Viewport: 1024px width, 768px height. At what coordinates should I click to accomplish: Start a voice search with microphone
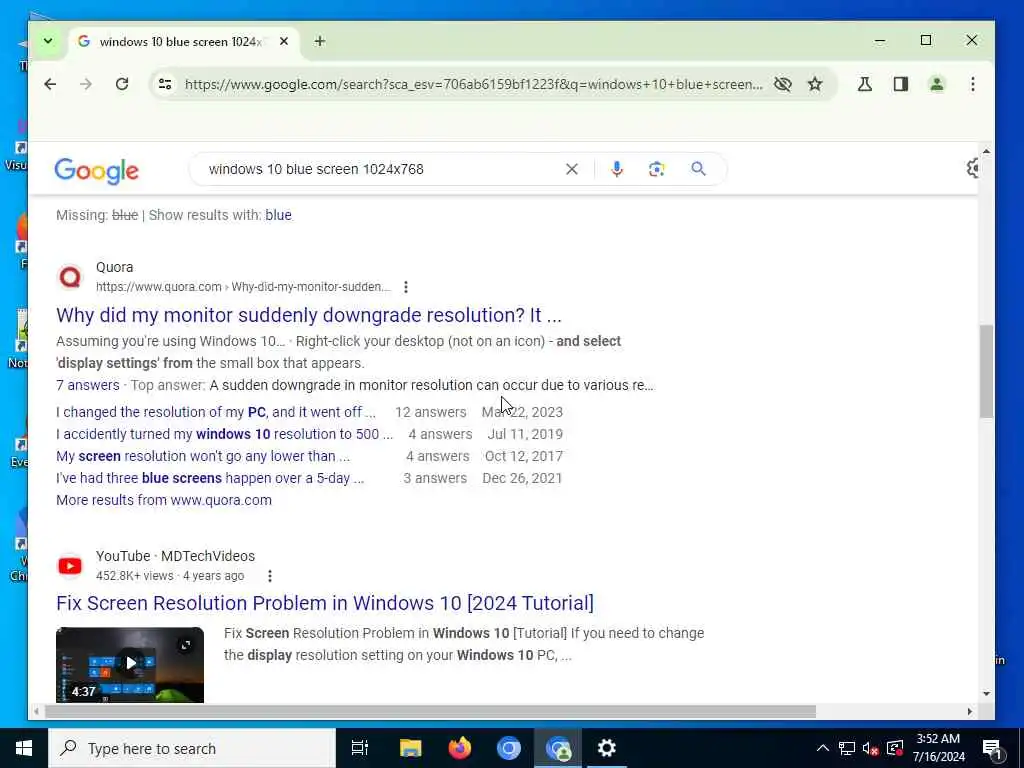tap(616, 169)
